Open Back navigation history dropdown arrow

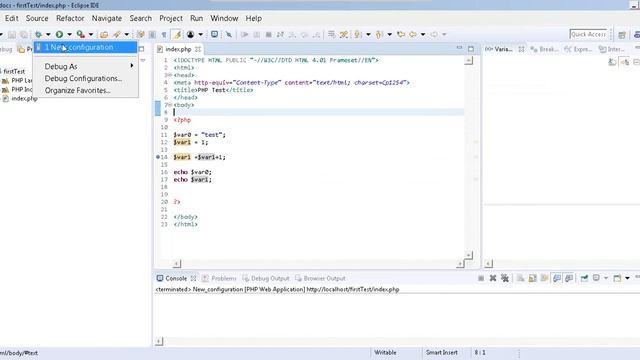(423, 35)
